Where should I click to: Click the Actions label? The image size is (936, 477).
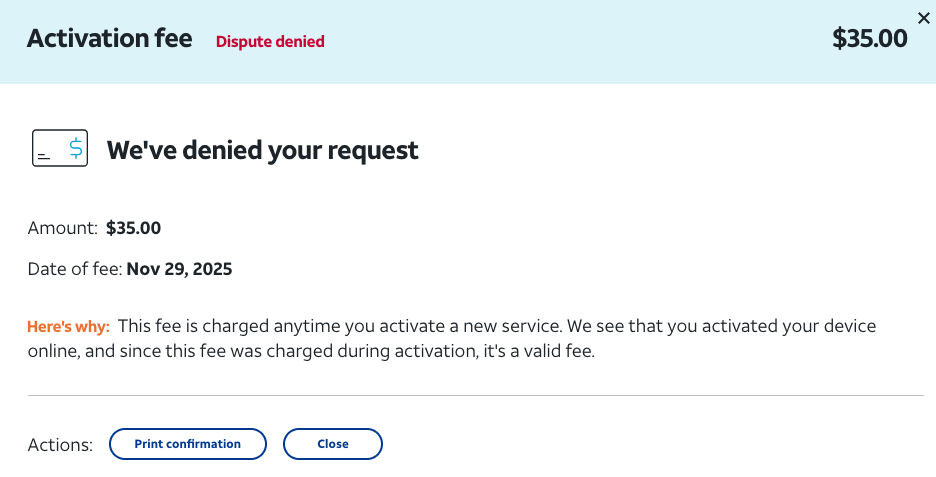[60, 444]
